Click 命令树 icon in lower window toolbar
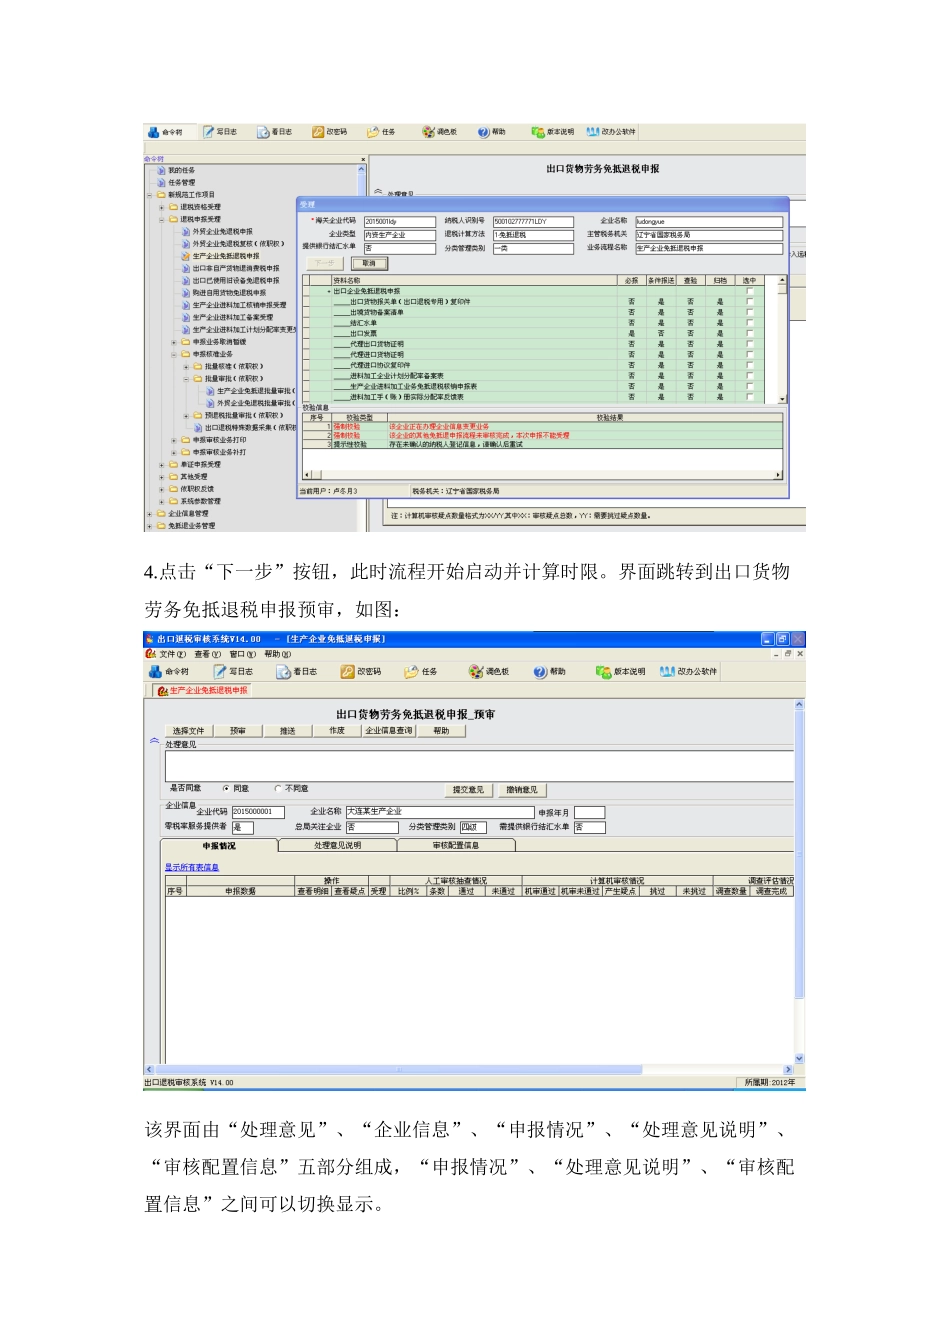950x1344 pixels. coord(155,672)
